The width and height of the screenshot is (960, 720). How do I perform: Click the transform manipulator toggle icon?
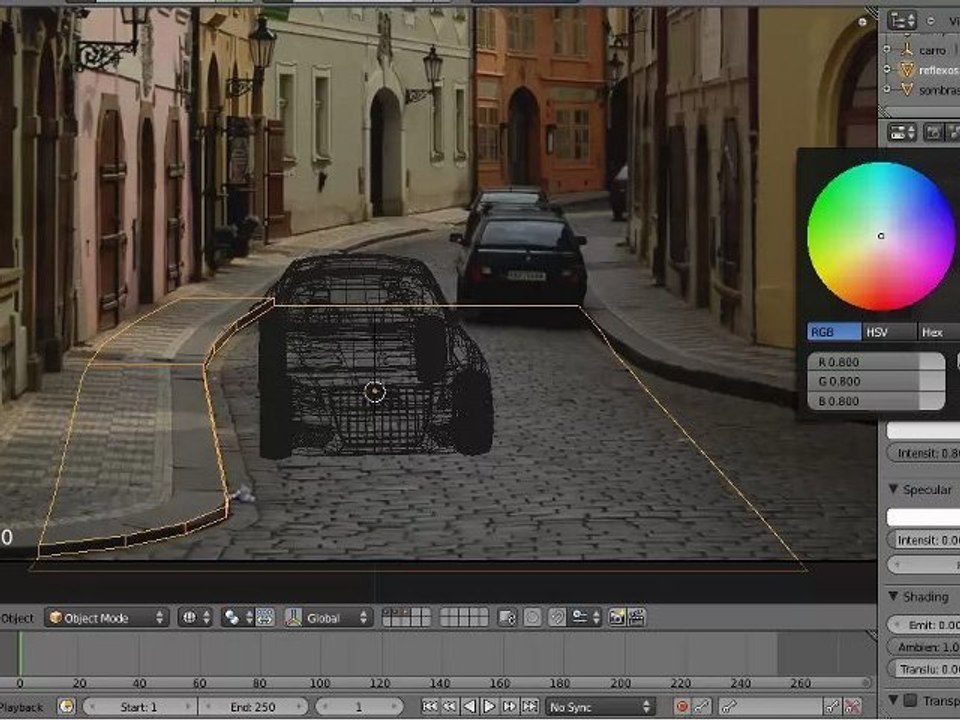click(x=294, y=617)
